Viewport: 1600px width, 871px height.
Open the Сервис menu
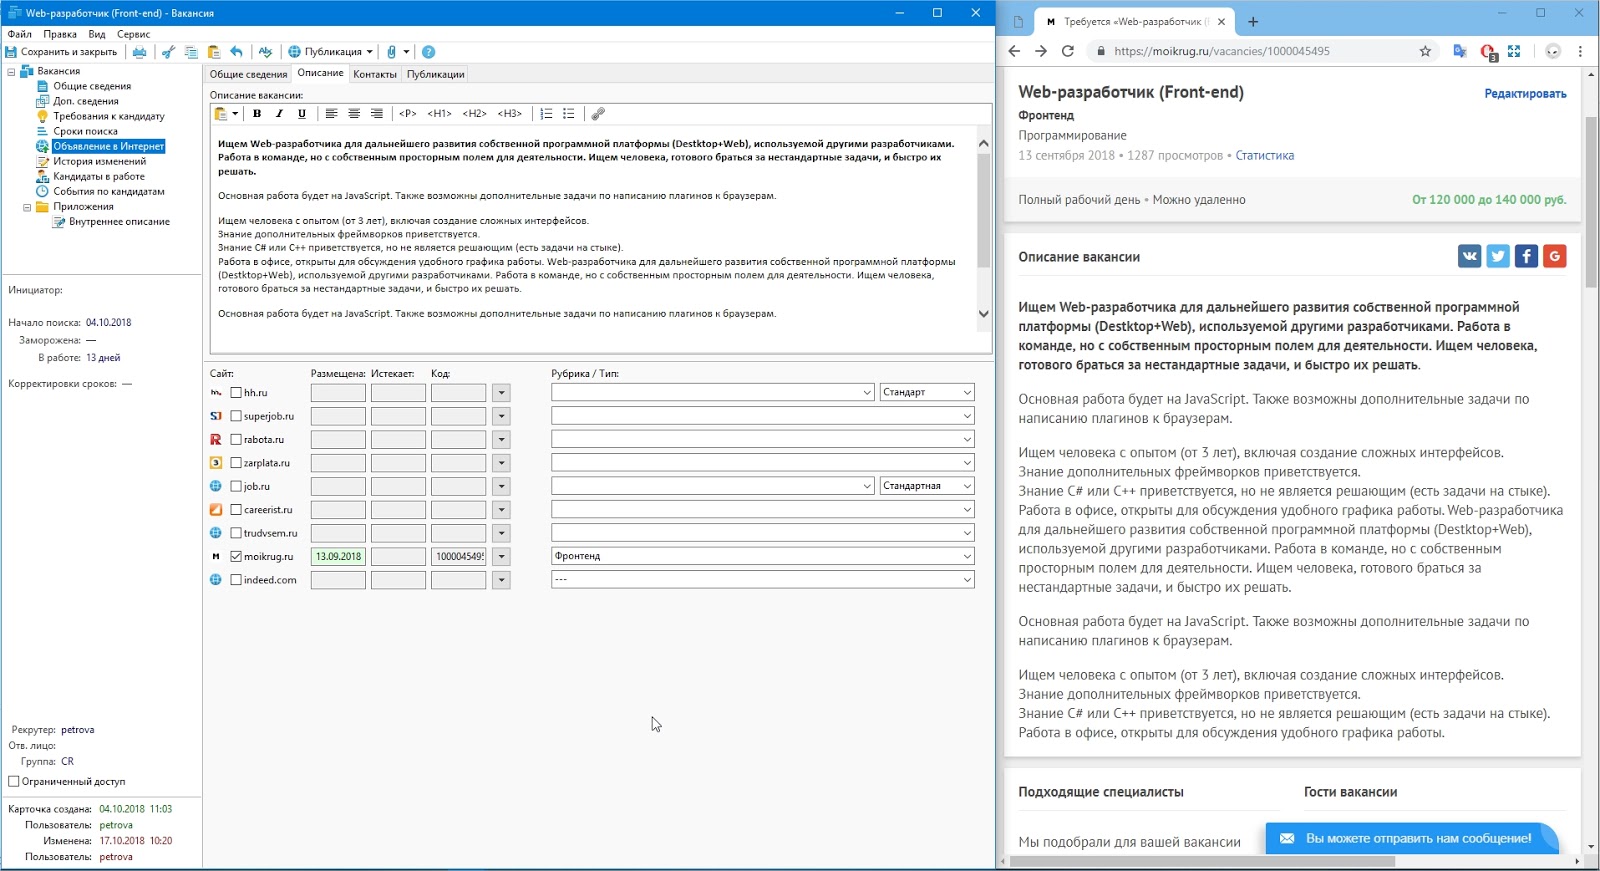tap(134, 34)
